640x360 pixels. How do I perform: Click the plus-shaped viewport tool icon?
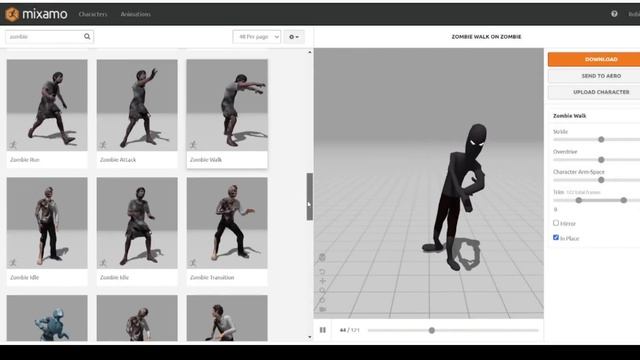[322, 281]
